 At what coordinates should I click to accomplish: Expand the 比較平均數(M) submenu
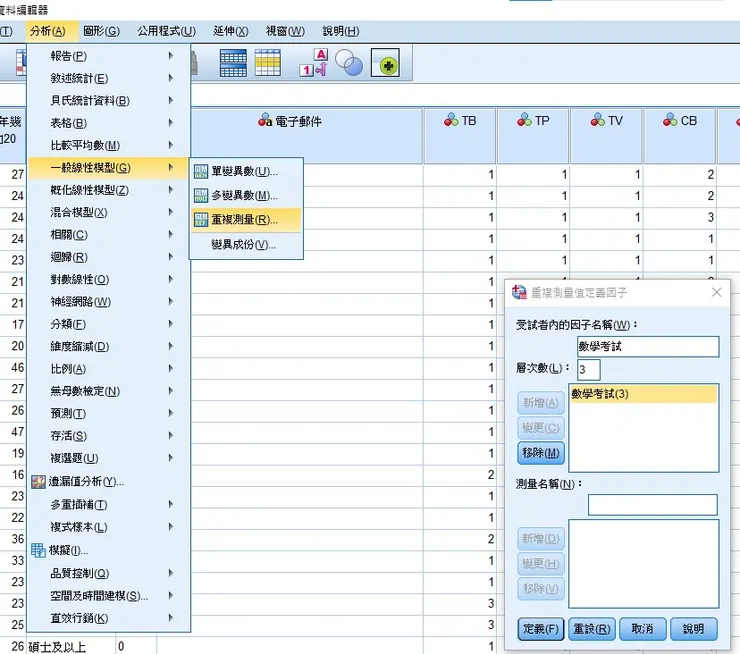click(x=109, y=145)
